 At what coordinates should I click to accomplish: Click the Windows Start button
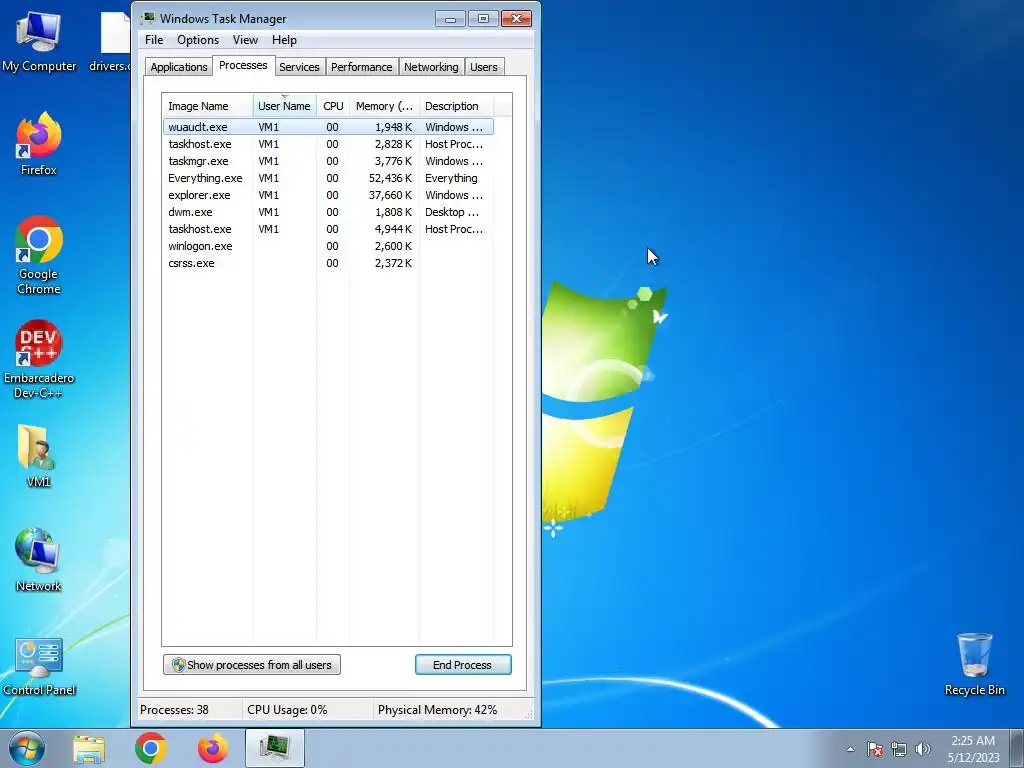click(27, 748)
